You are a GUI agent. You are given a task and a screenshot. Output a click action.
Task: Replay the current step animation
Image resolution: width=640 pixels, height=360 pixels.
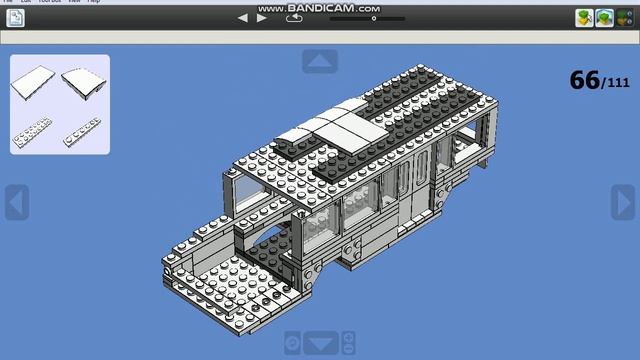click(x=294, y=18)
